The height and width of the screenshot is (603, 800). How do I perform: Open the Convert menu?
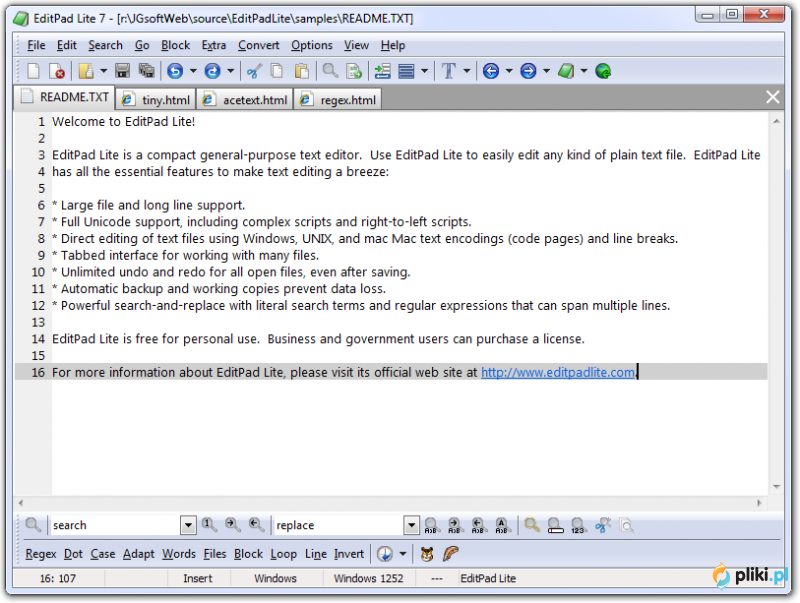coord(259,45)
